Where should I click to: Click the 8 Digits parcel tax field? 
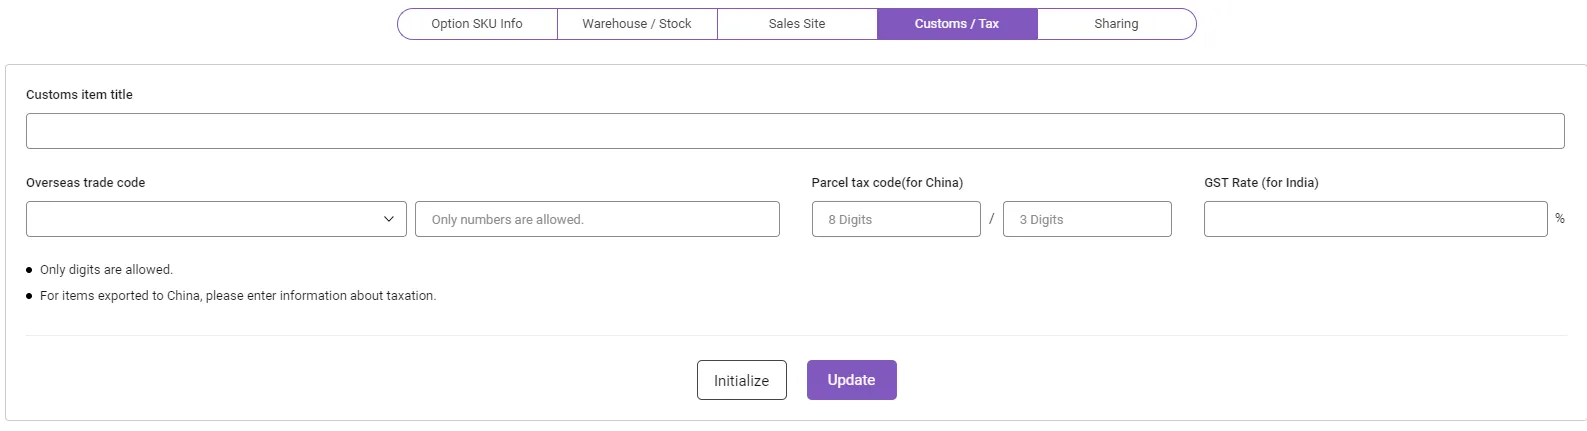pos(896,219)
